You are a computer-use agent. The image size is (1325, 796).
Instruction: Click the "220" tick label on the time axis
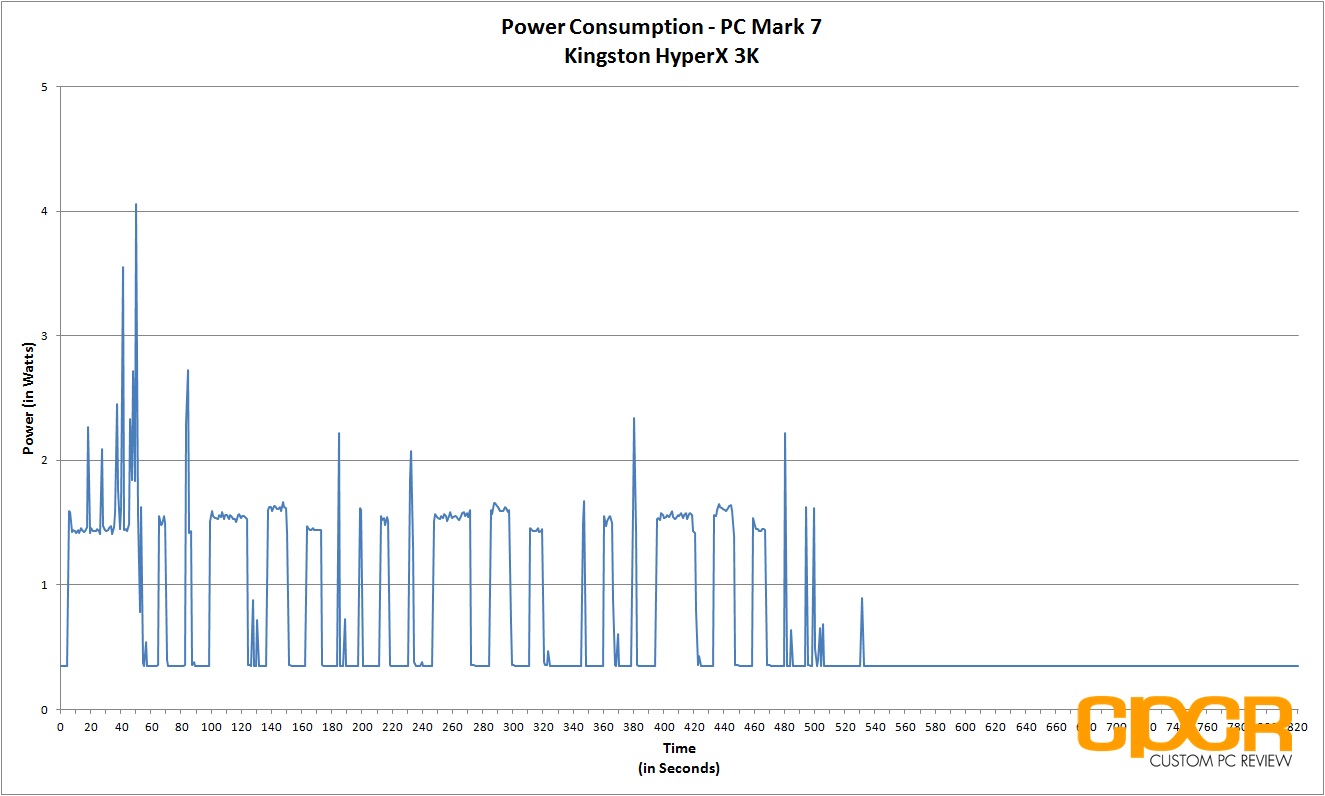(x=392, y=727)
